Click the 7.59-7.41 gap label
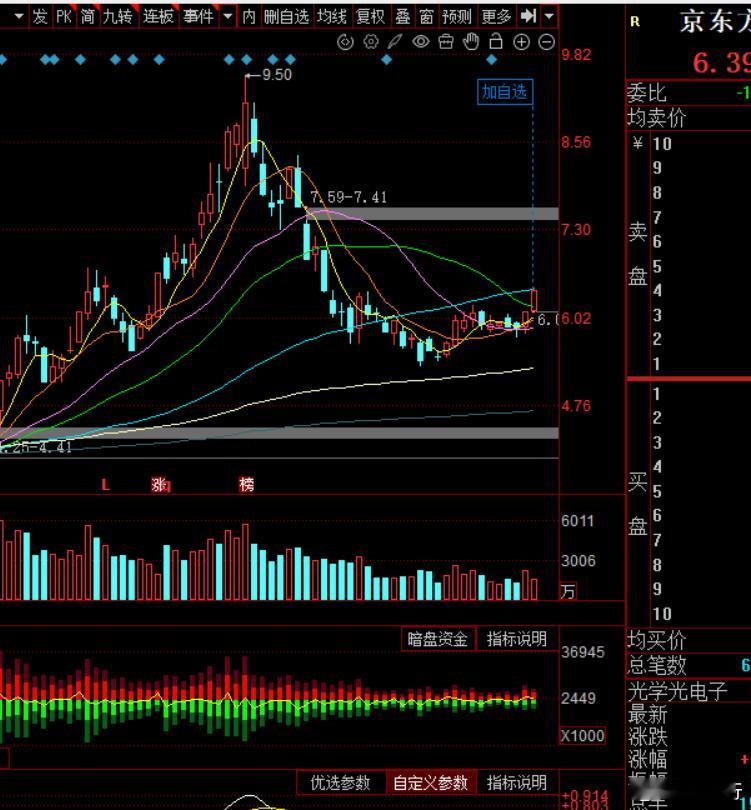751x810 pixels. [349, 197]
